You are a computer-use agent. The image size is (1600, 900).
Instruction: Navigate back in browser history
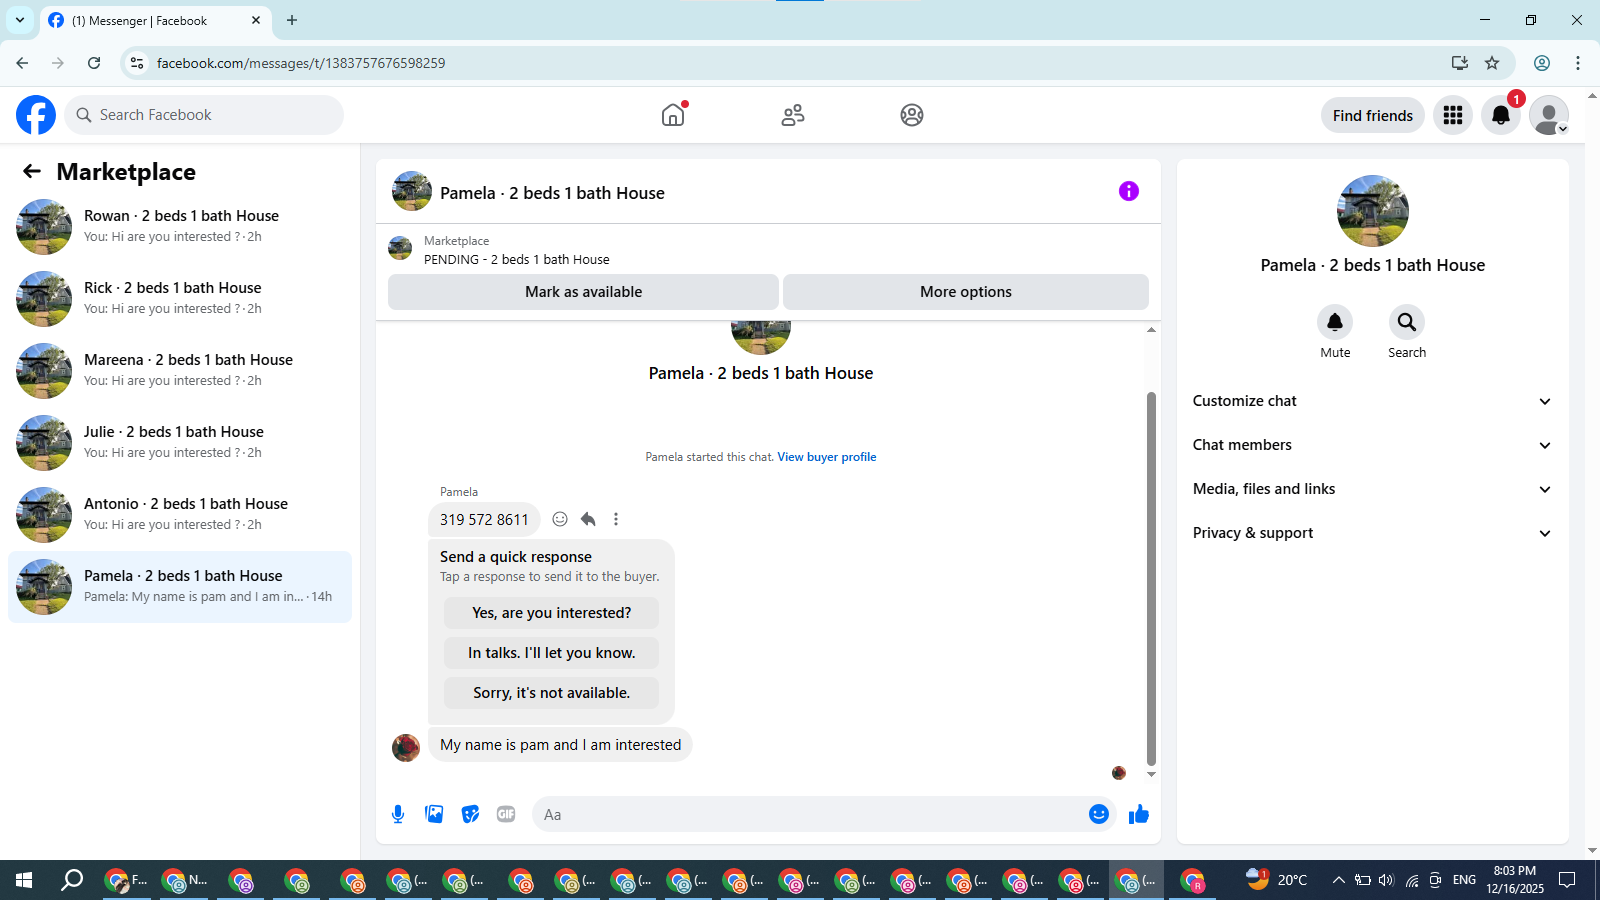tap(22, 63)
